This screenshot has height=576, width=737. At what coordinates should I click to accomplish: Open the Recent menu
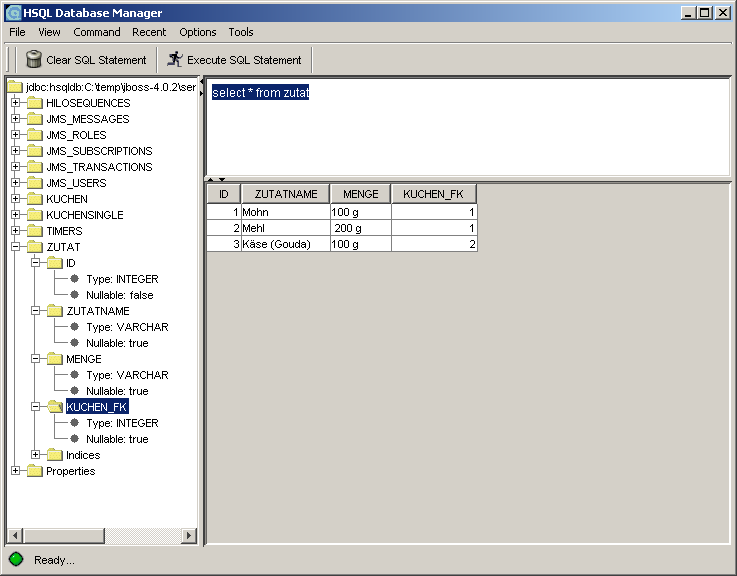(x=149, y=32)
